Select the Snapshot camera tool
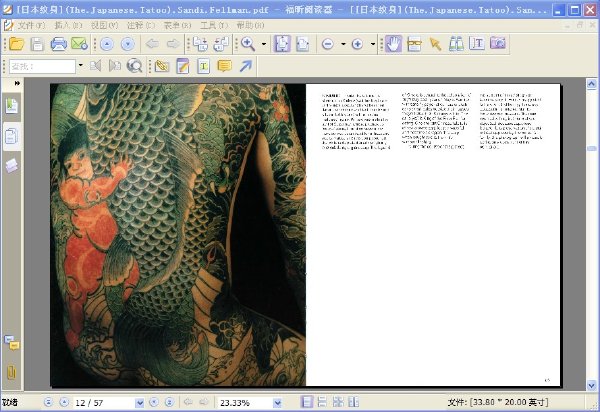Screen dimensions: 600x412 497,43
